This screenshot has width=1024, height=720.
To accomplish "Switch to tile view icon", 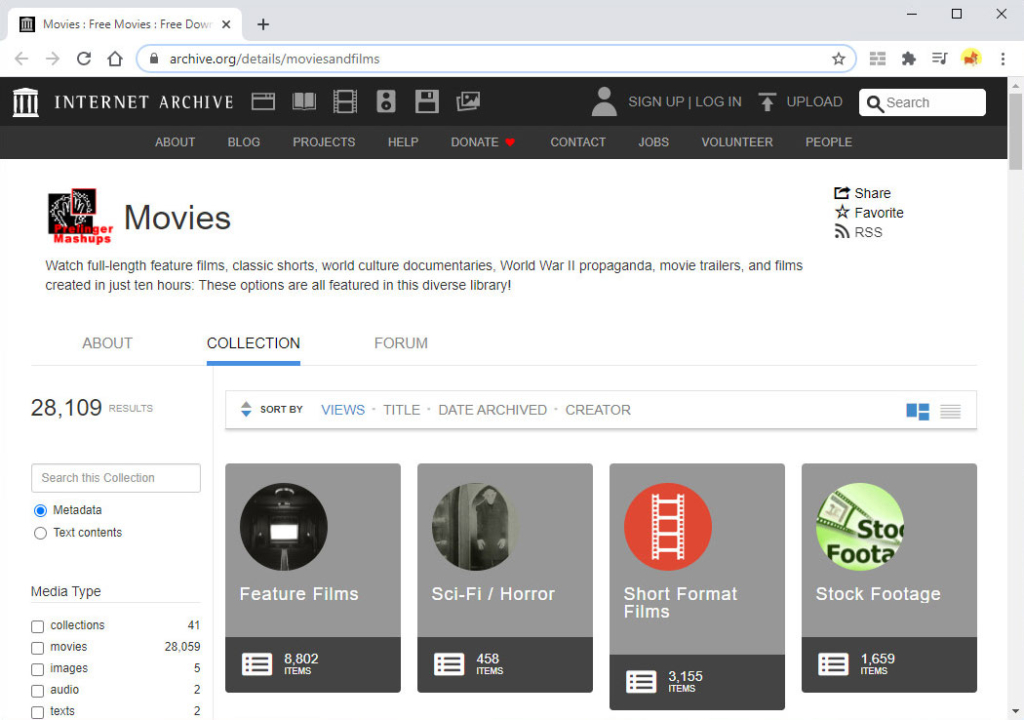I will (x=918, y=411).
